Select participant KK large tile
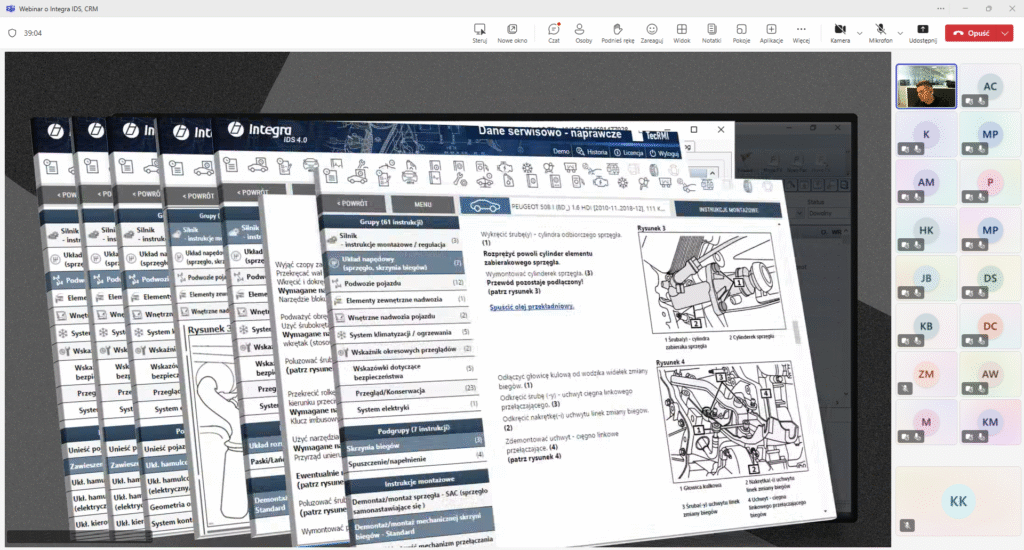 point(958,501)
